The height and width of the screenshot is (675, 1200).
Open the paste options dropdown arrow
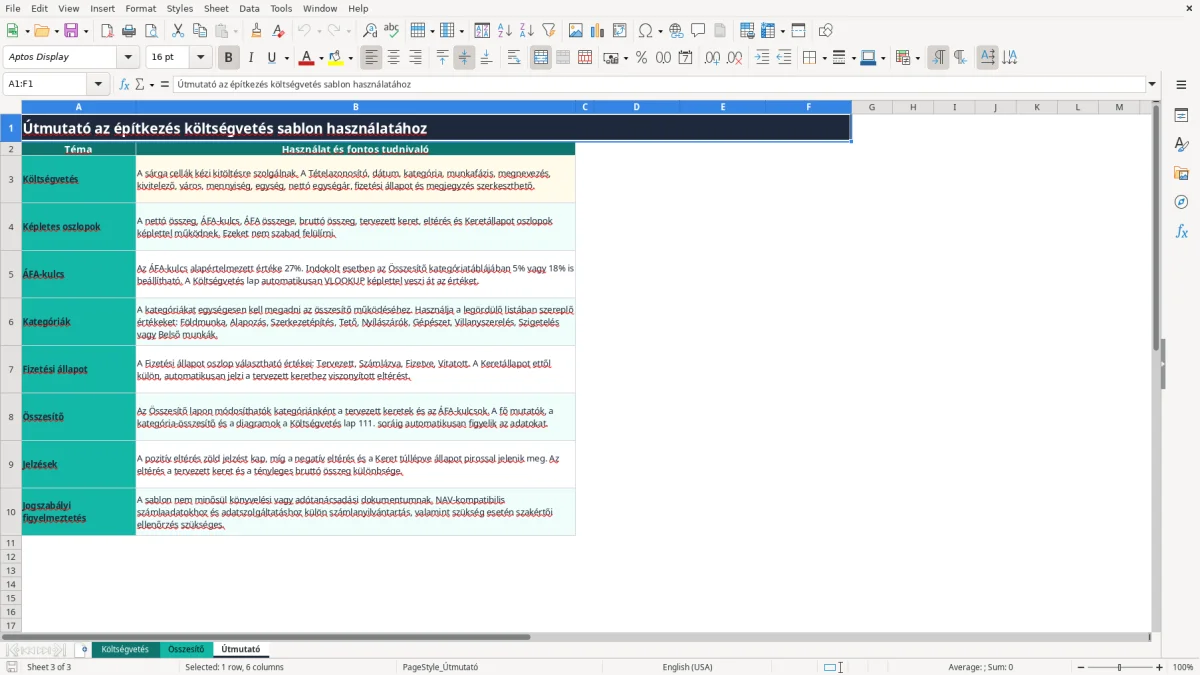click(235, 31)
